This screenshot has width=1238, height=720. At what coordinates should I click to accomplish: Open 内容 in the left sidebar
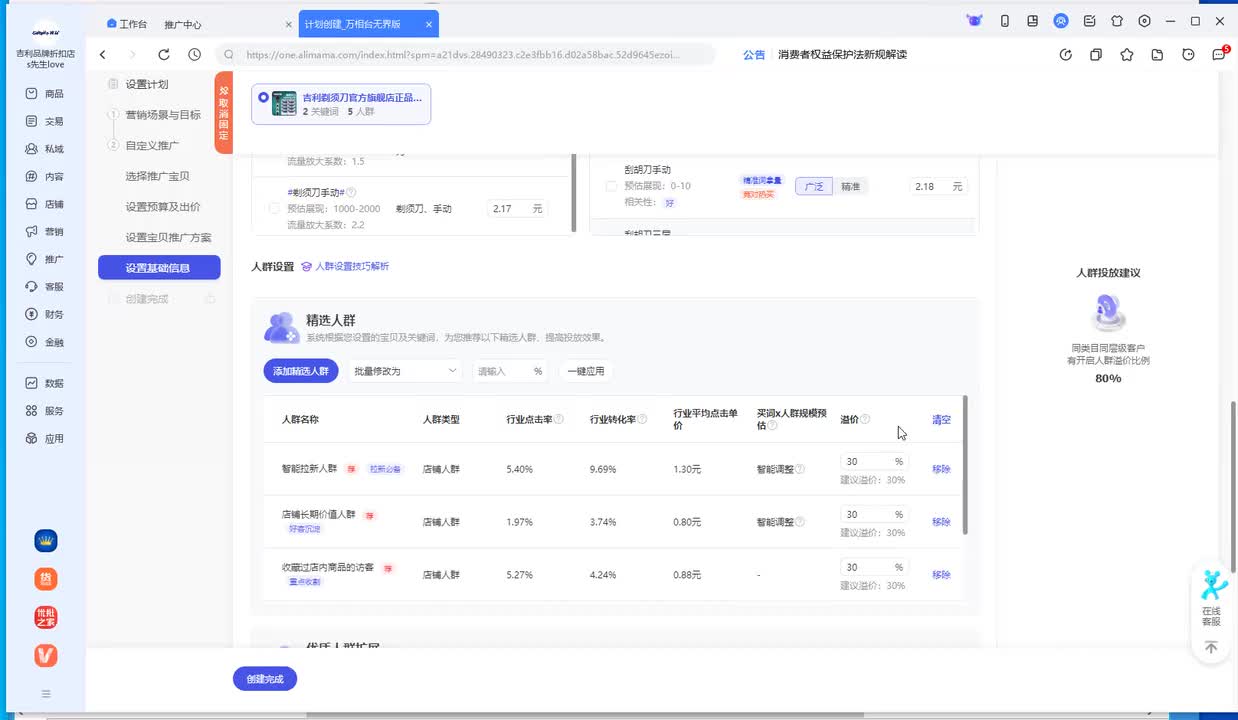[x=44, y=176]
